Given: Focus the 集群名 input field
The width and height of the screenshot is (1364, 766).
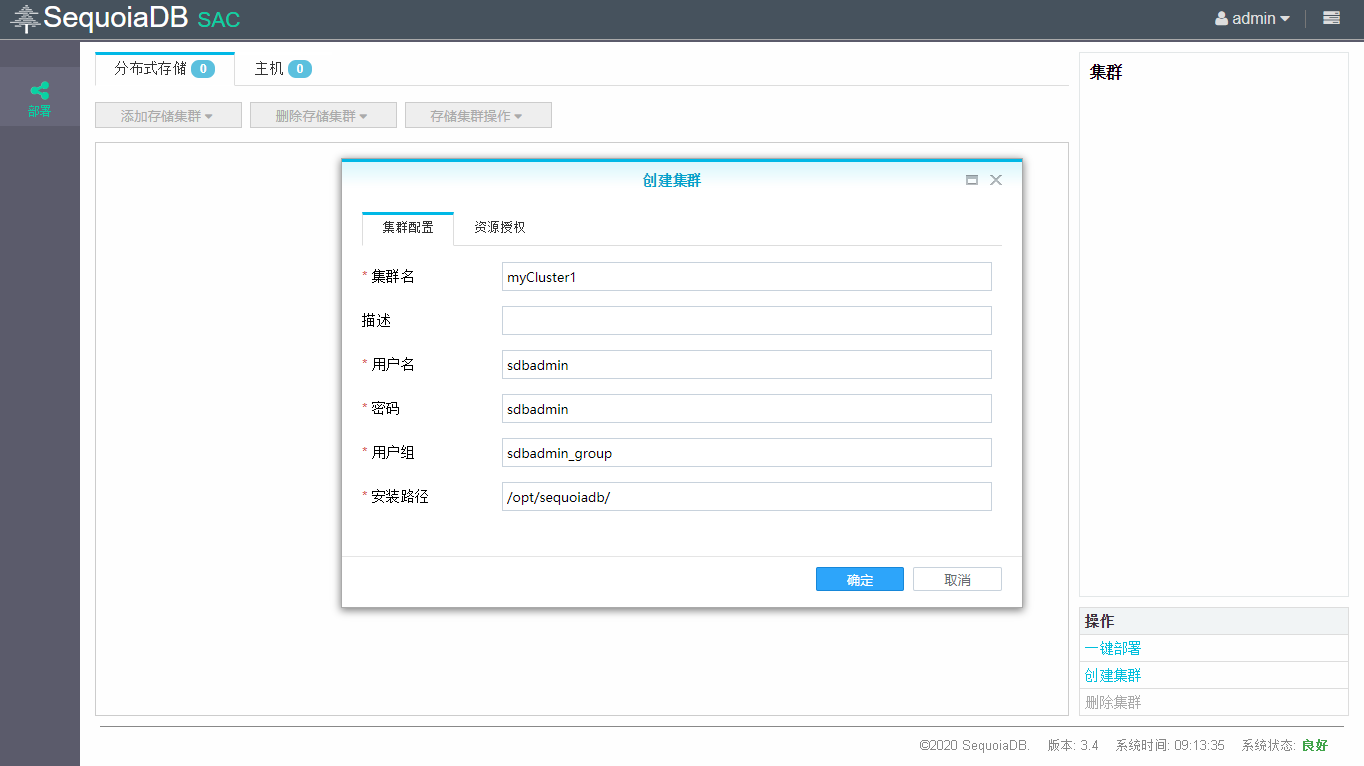Looking at the screenshot, I should (x=746, y=277).
